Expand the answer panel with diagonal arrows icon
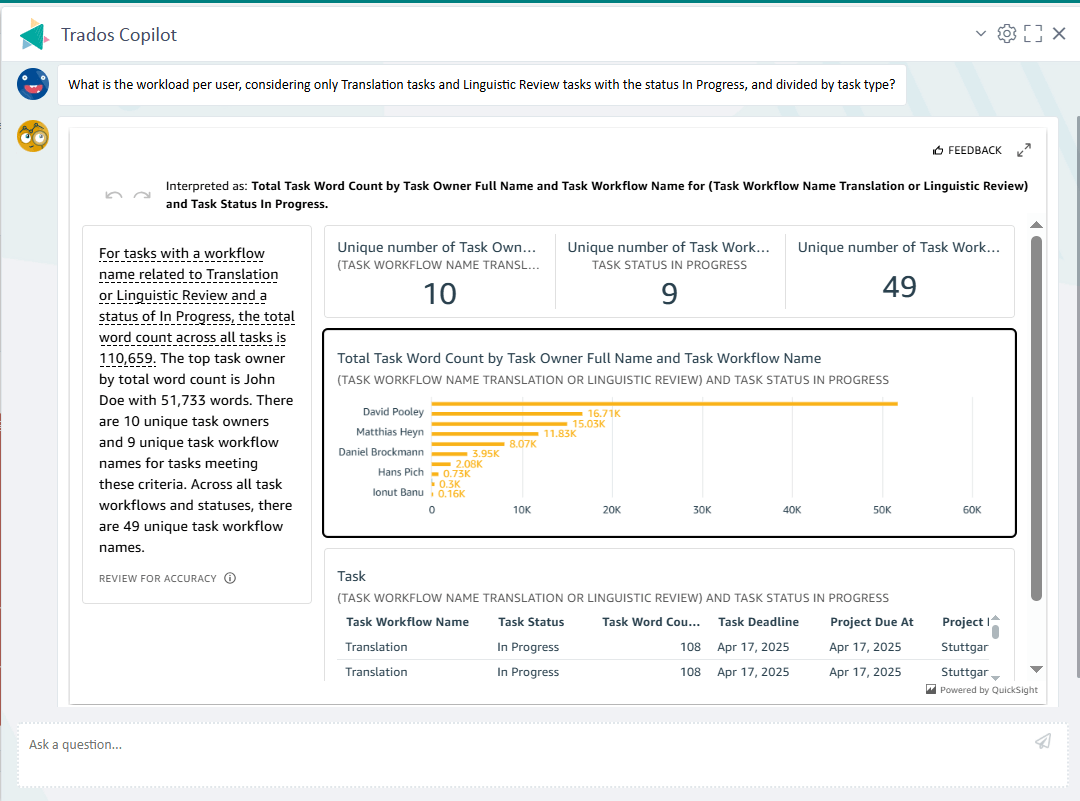The width and height of the screenshot is (1080, 801). (x=1023, y=150)
